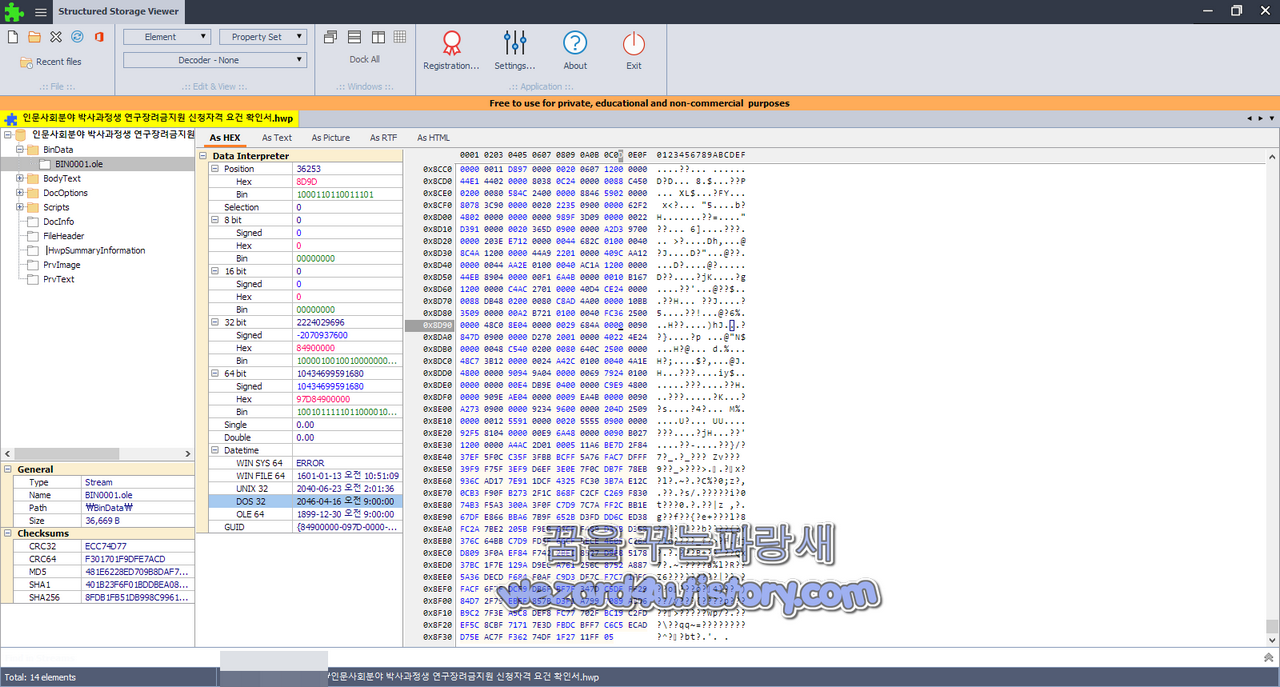This screenshot has height=687, width=1280.
Task: Expand the Scripts tree node
Action: coord(20,207)
